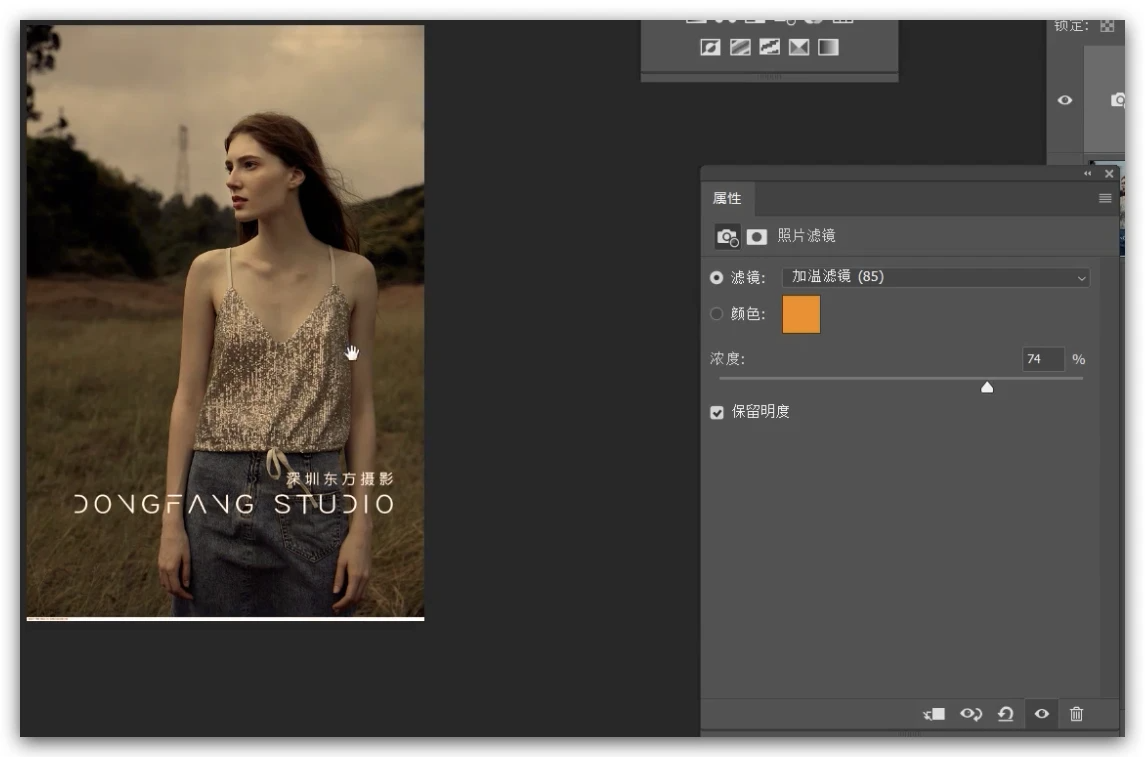1145x757 pixels.
Task: Select the 颜色 radio button
Action: click(716, 314)
